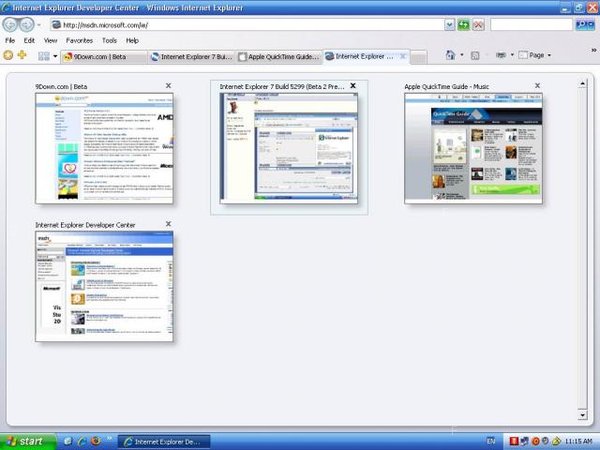Open the 9Down.com | Beta page thumbnail
This screenshot has width=600, height=450.
pyautogui.click(x=104, y=148)
